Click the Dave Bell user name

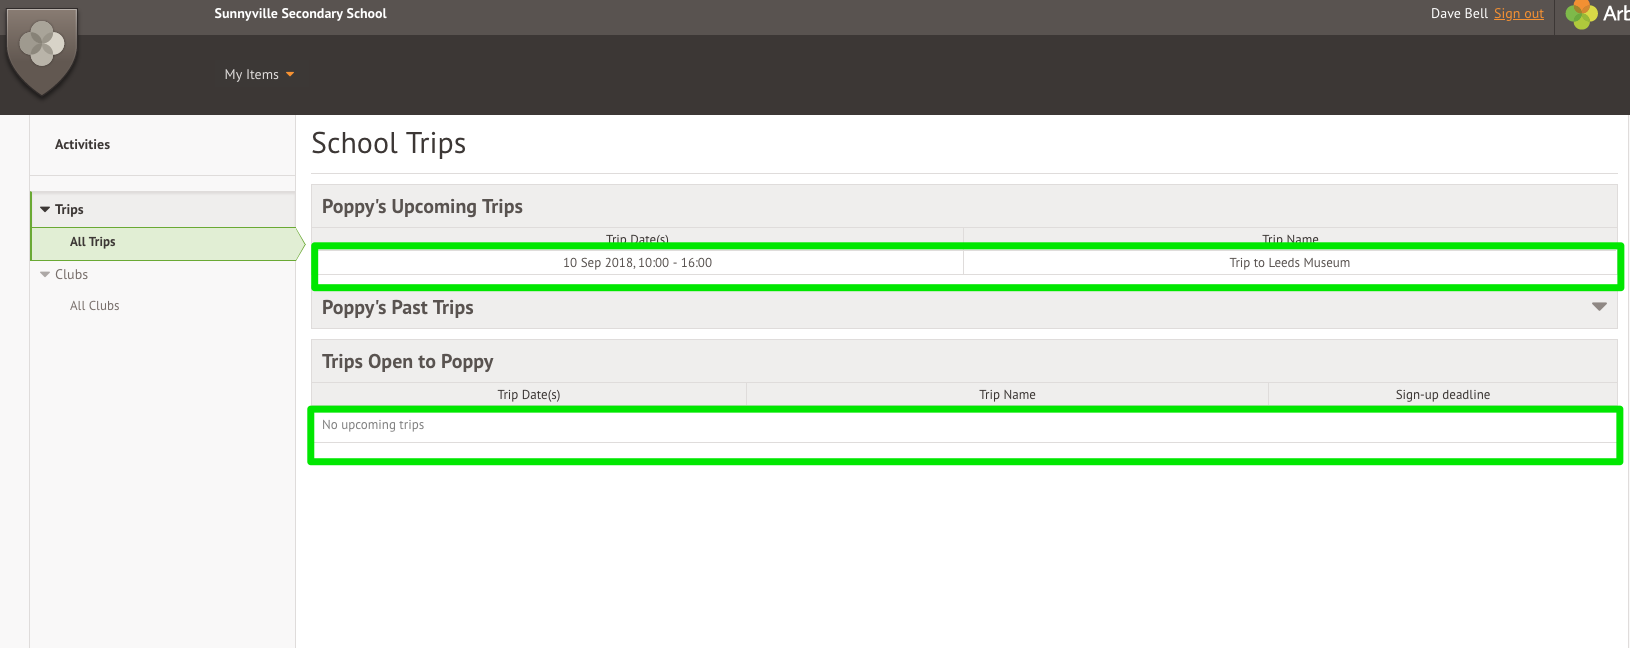coord(1459,14)
